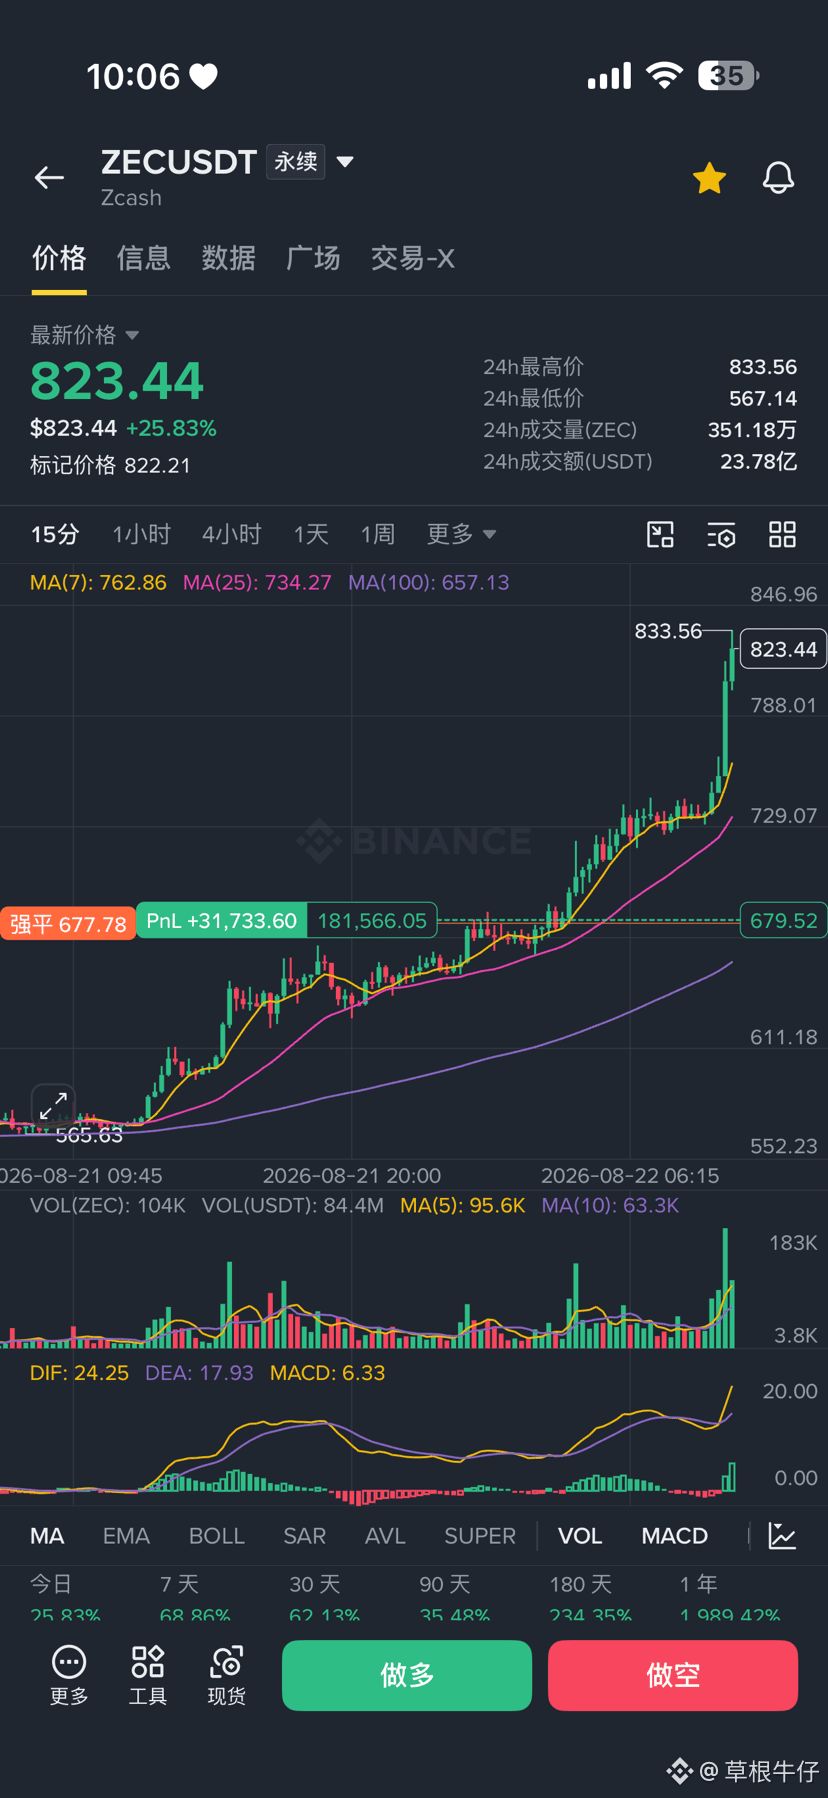This screenshot has height=1798, width=828.
Task: Open the 更多 menu at bottom
Action: point(69,1675)
